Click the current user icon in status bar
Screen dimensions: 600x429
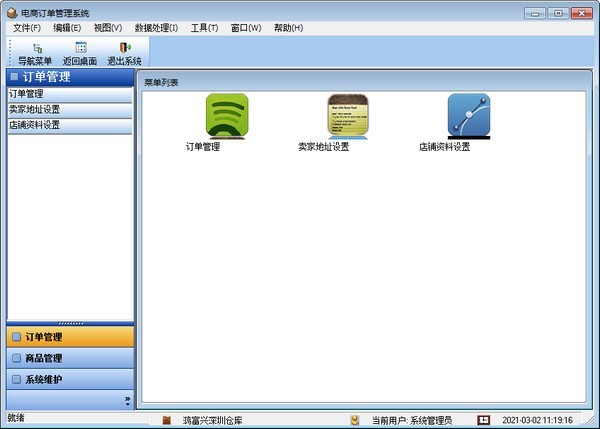[355, 420]
